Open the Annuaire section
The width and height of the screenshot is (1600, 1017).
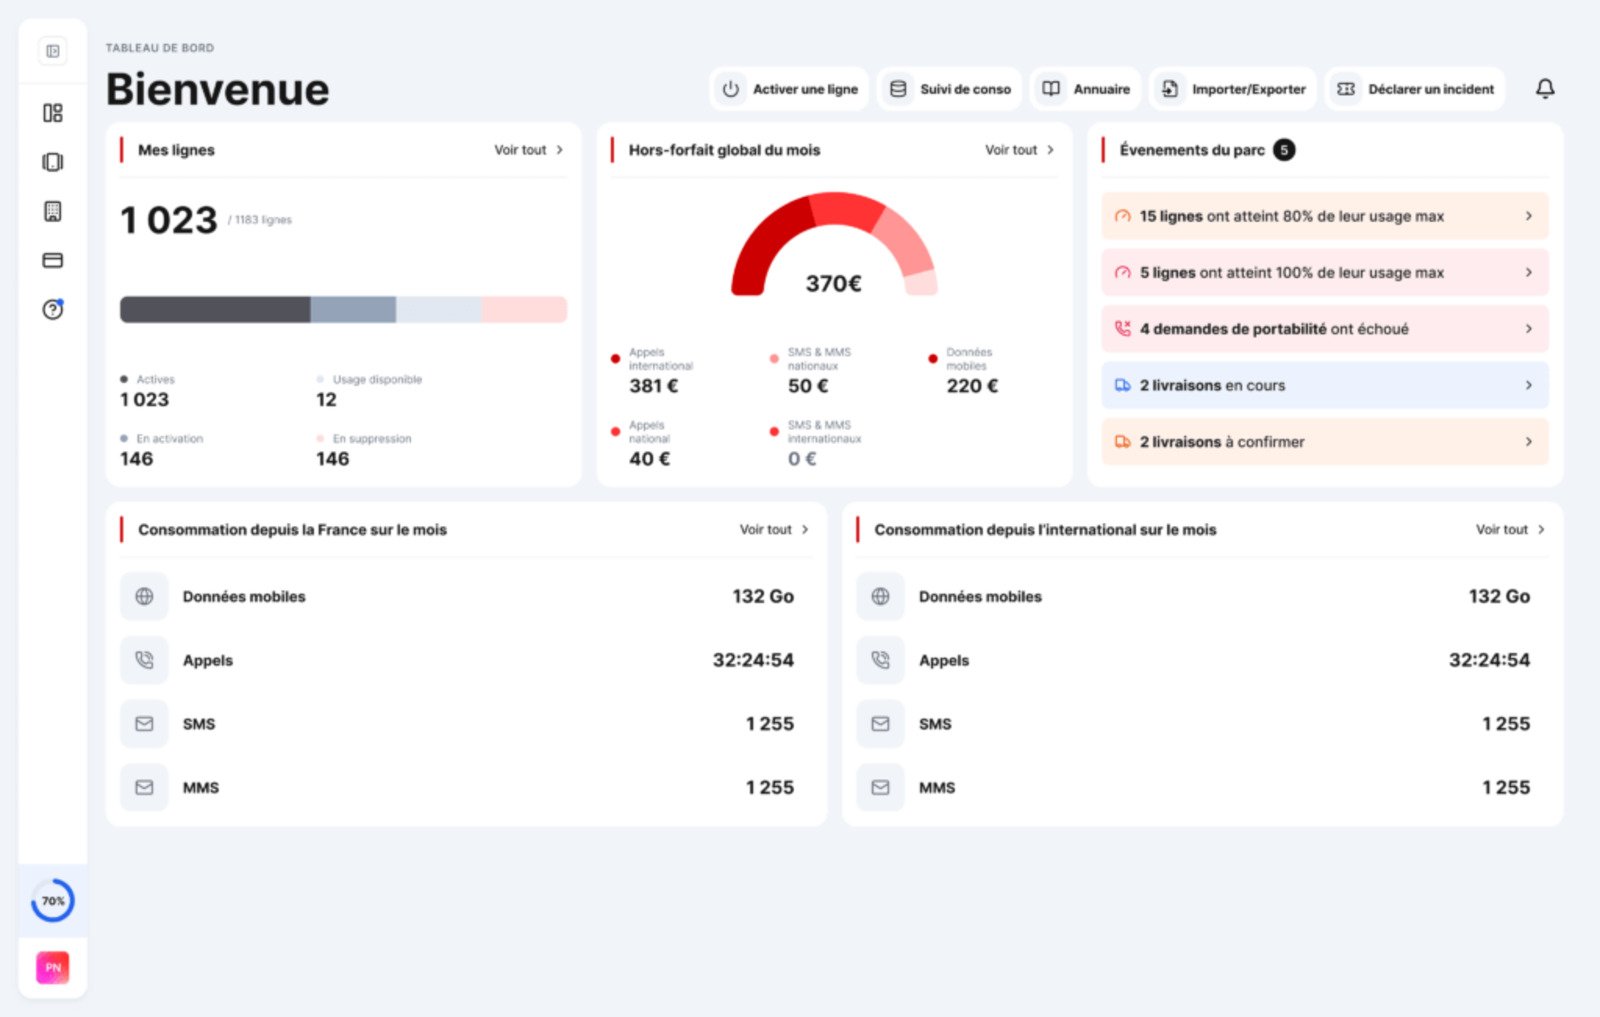(x=1085, y=88)
